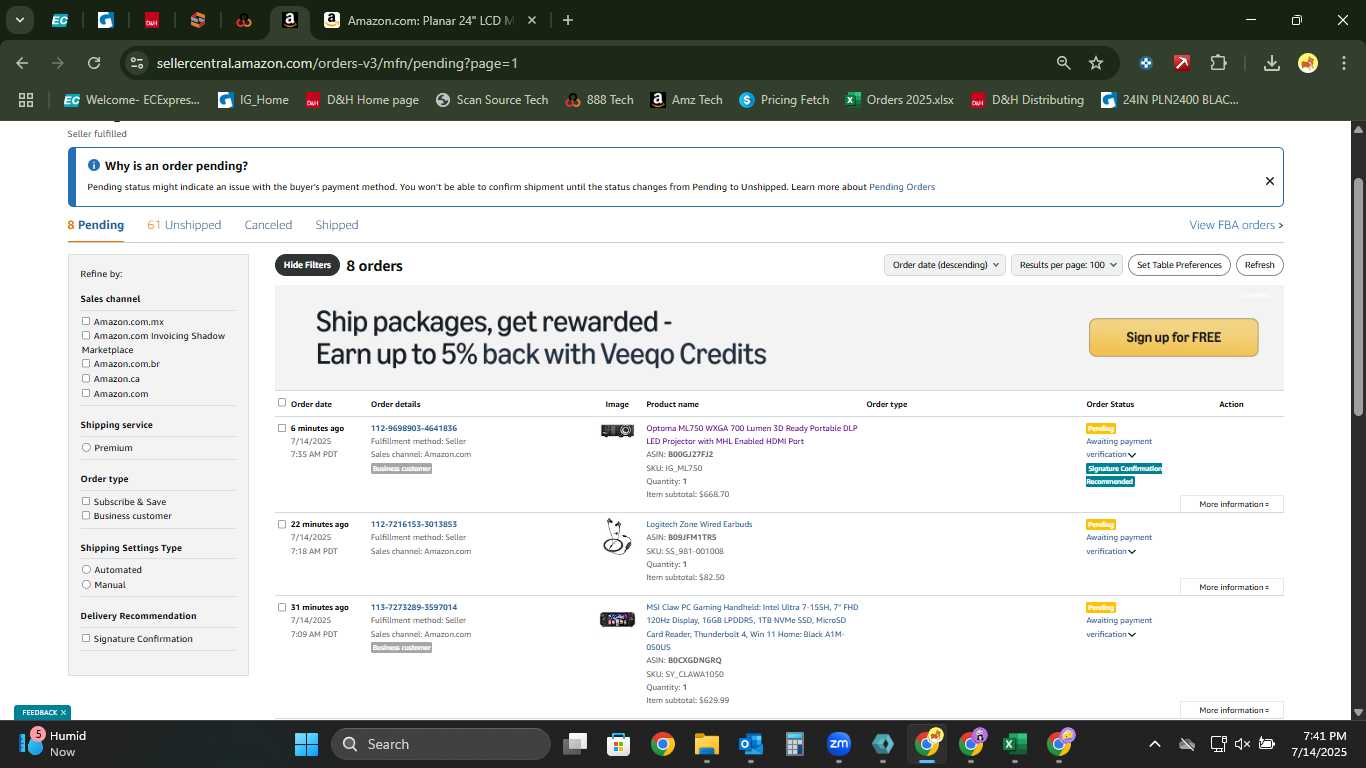This screenshot has width=1366, height=768.
Task: Open the Pending Orders help link
Action: point(902,187)
